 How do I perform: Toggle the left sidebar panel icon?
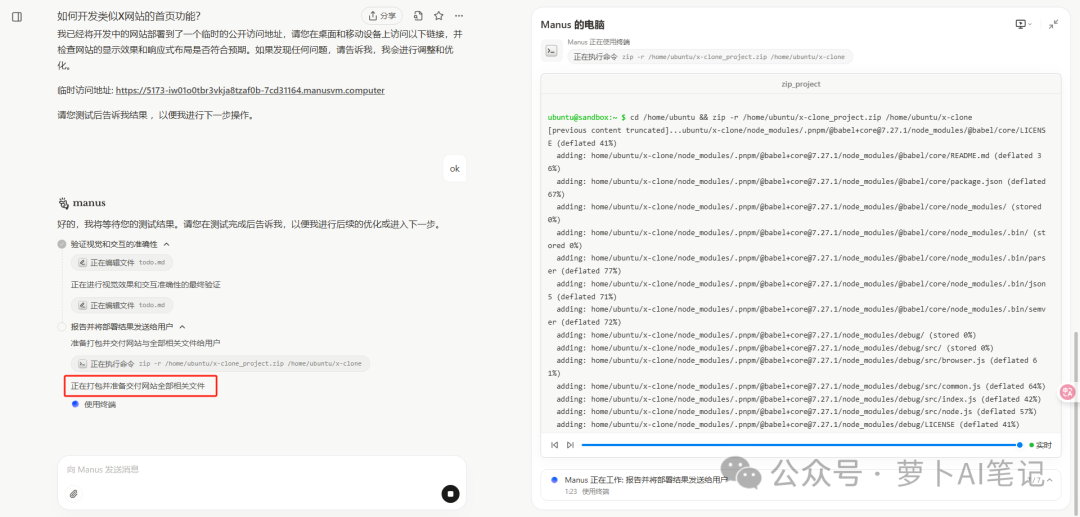(17, 17)
